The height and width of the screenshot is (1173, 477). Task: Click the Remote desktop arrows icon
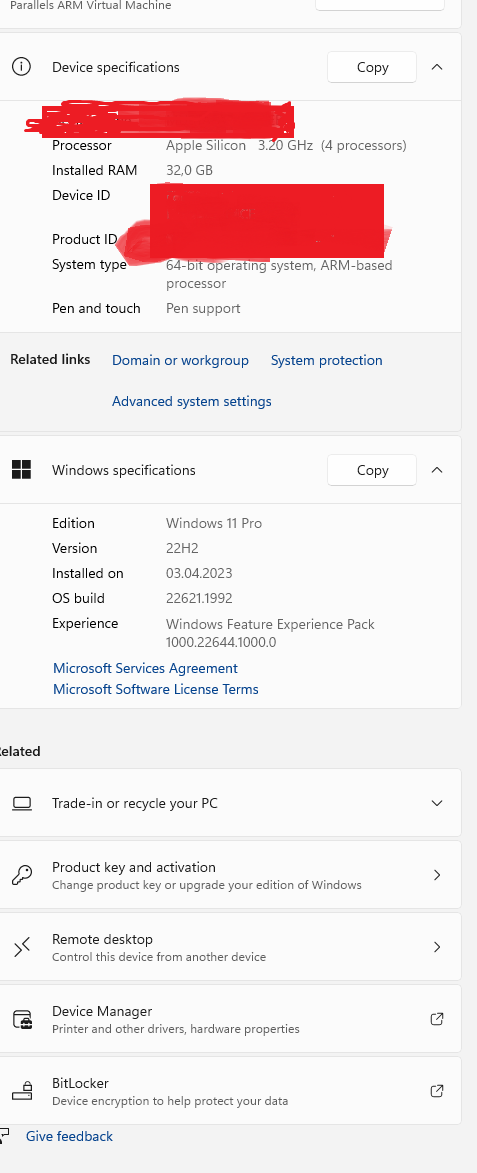22,947
